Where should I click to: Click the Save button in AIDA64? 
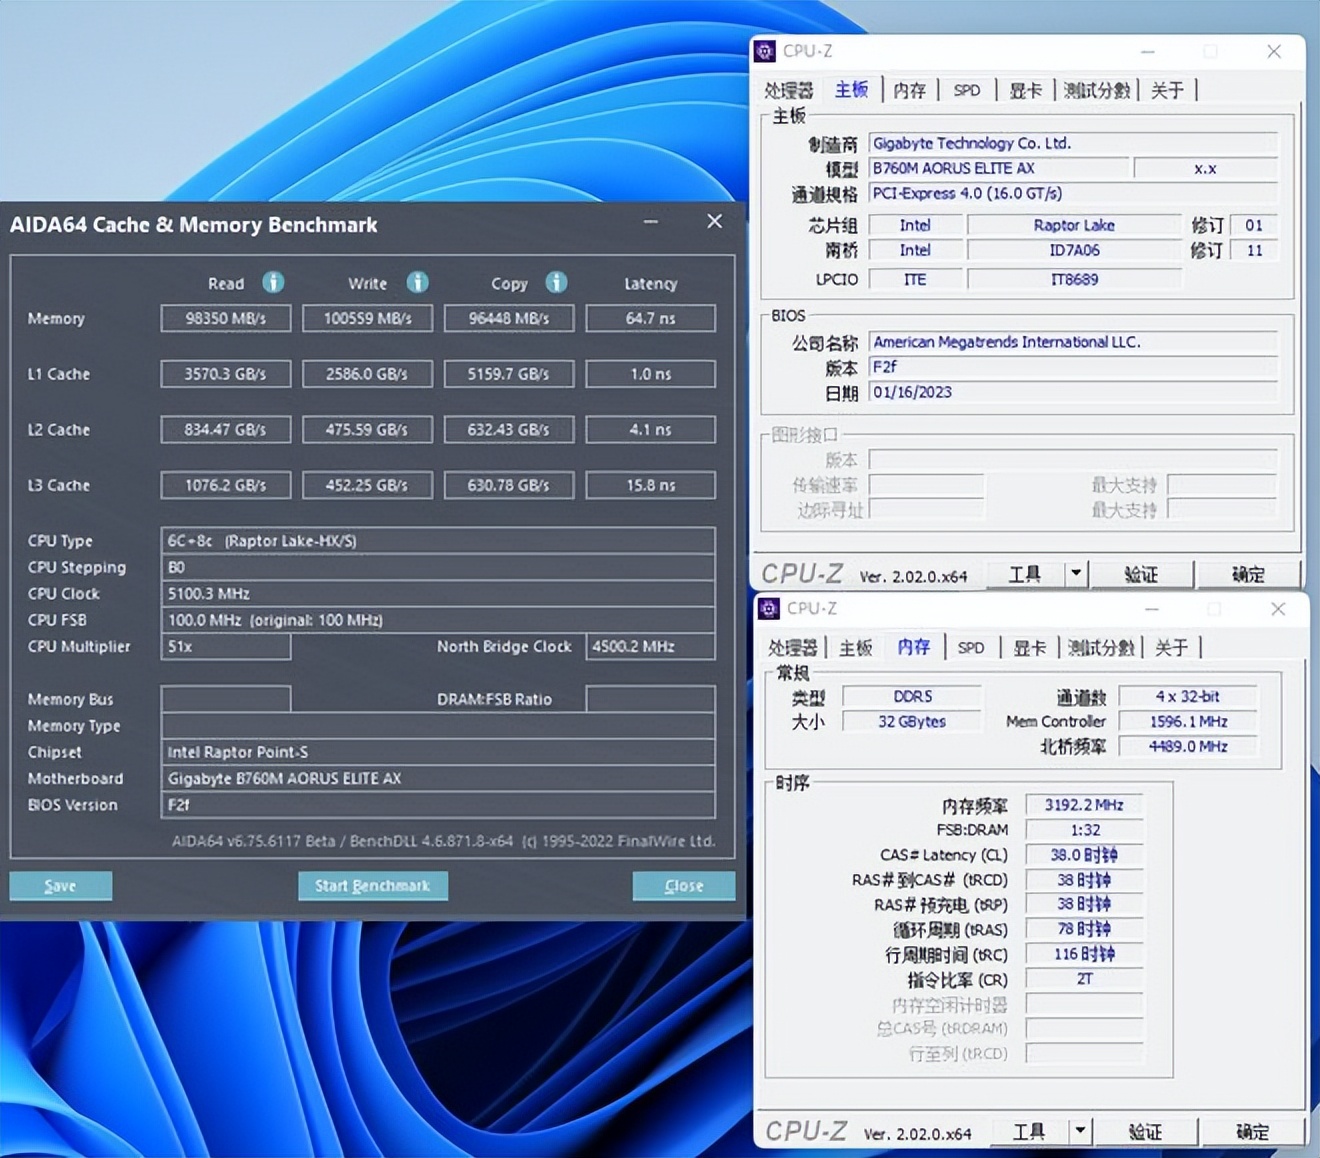[x=60, y=885]
